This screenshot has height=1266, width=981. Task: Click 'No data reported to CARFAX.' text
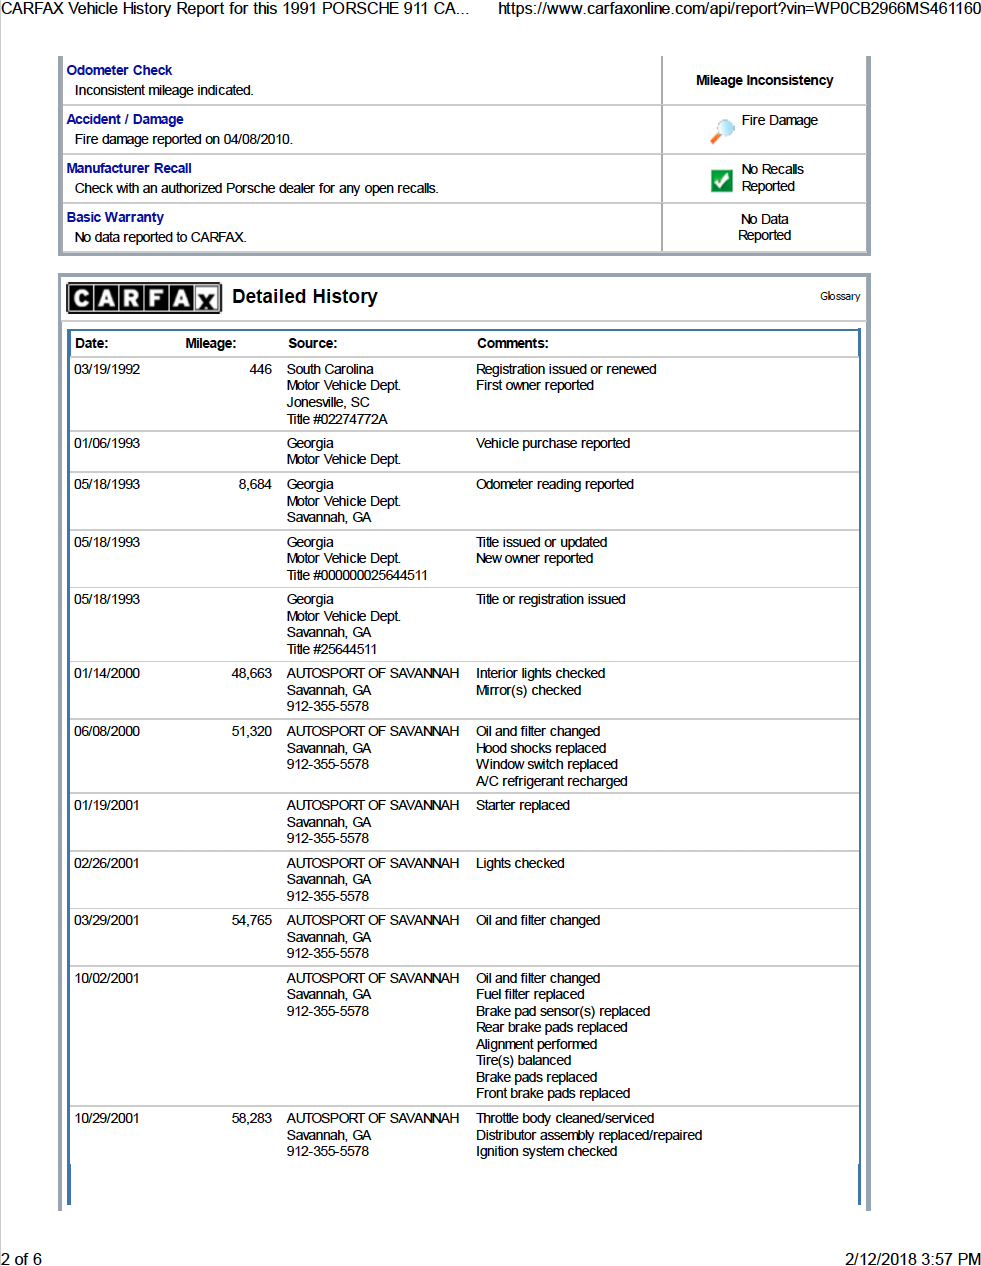tap(161, 237)
